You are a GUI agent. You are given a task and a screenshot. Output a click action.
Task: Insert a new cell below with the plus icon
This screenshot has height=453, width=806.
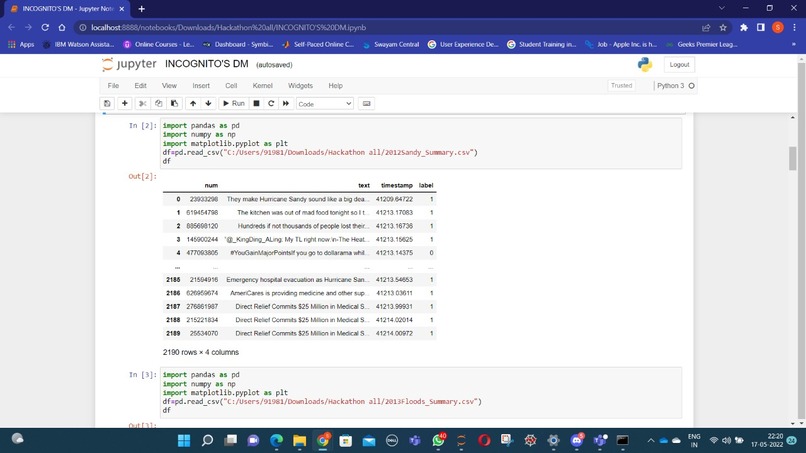124,103
